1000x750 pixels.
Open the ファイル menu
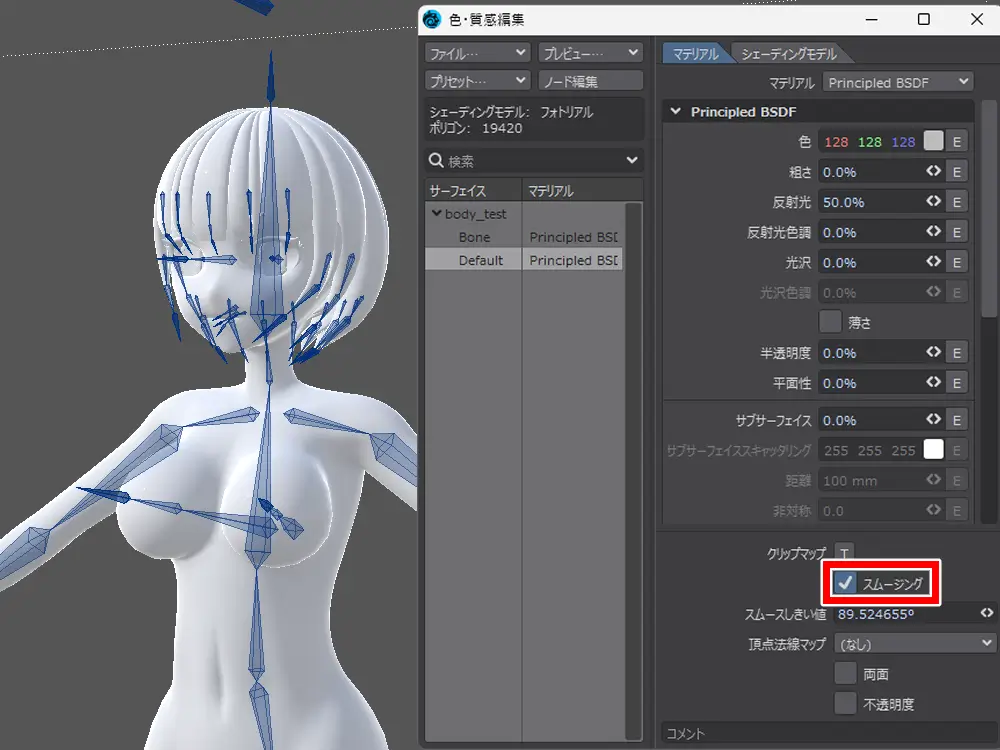[x=477, y=52]
